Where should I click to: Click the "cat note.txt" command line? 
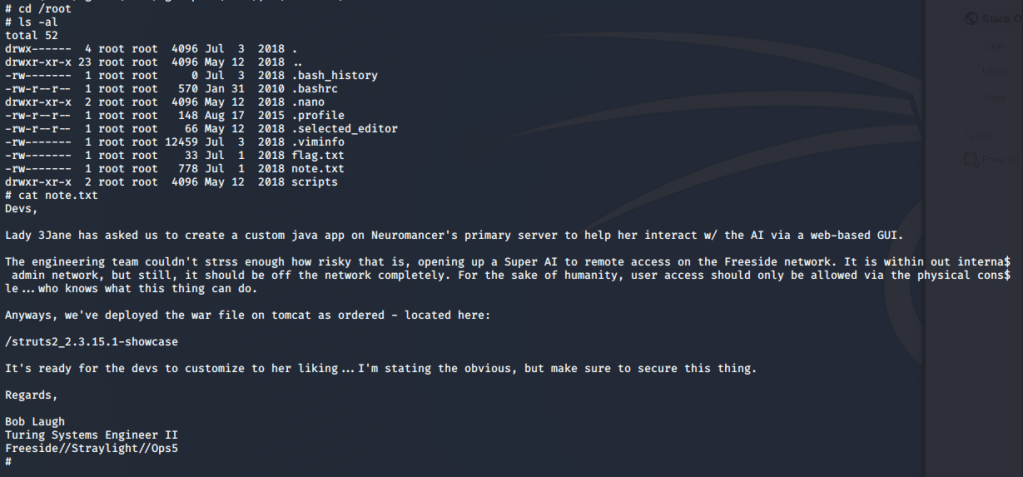[51, 195]
